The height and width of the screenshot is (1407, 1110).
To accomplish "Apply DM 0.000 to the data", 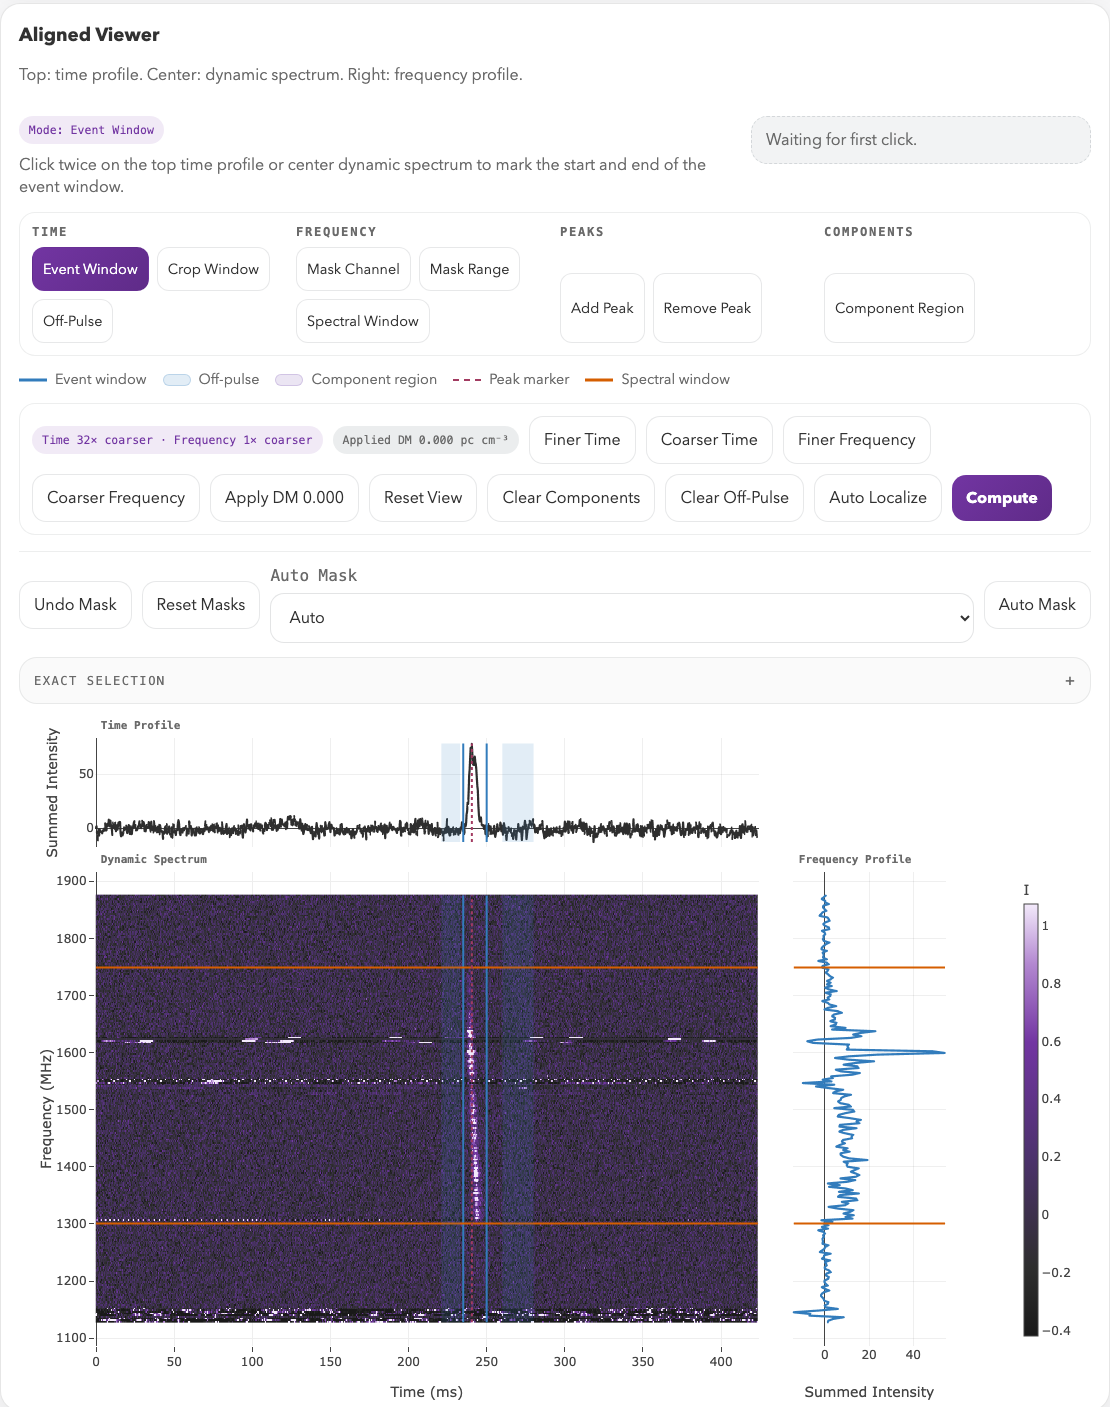I will [284, 498].
